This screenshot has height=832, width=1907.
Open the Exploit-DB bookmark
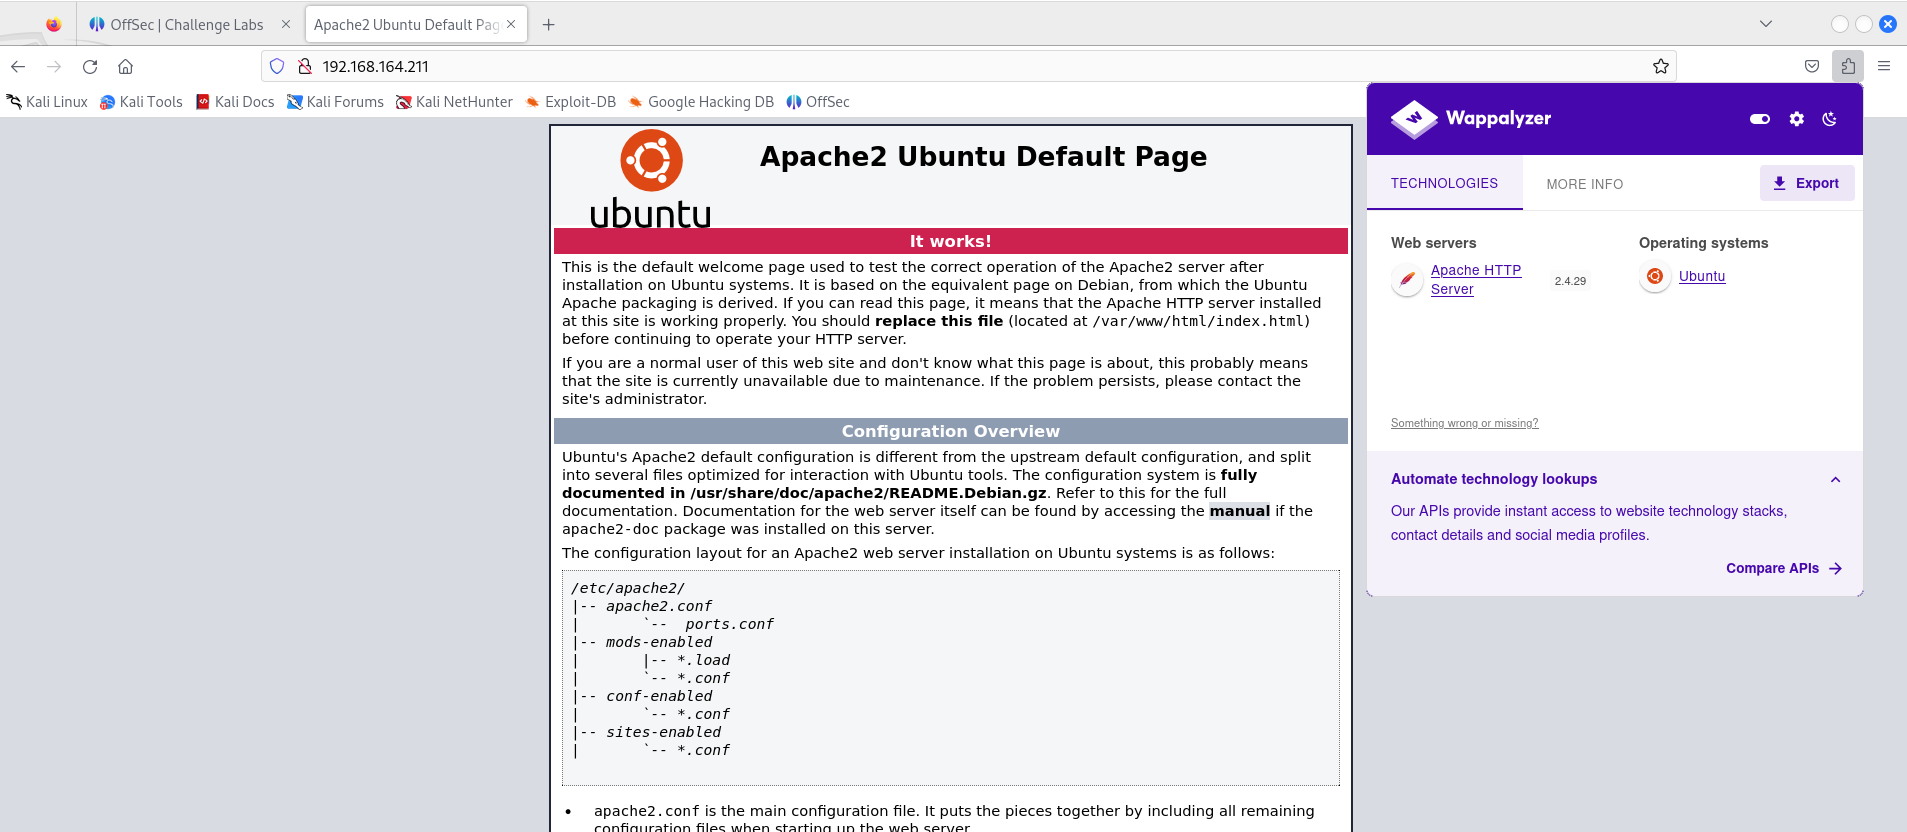571,102
